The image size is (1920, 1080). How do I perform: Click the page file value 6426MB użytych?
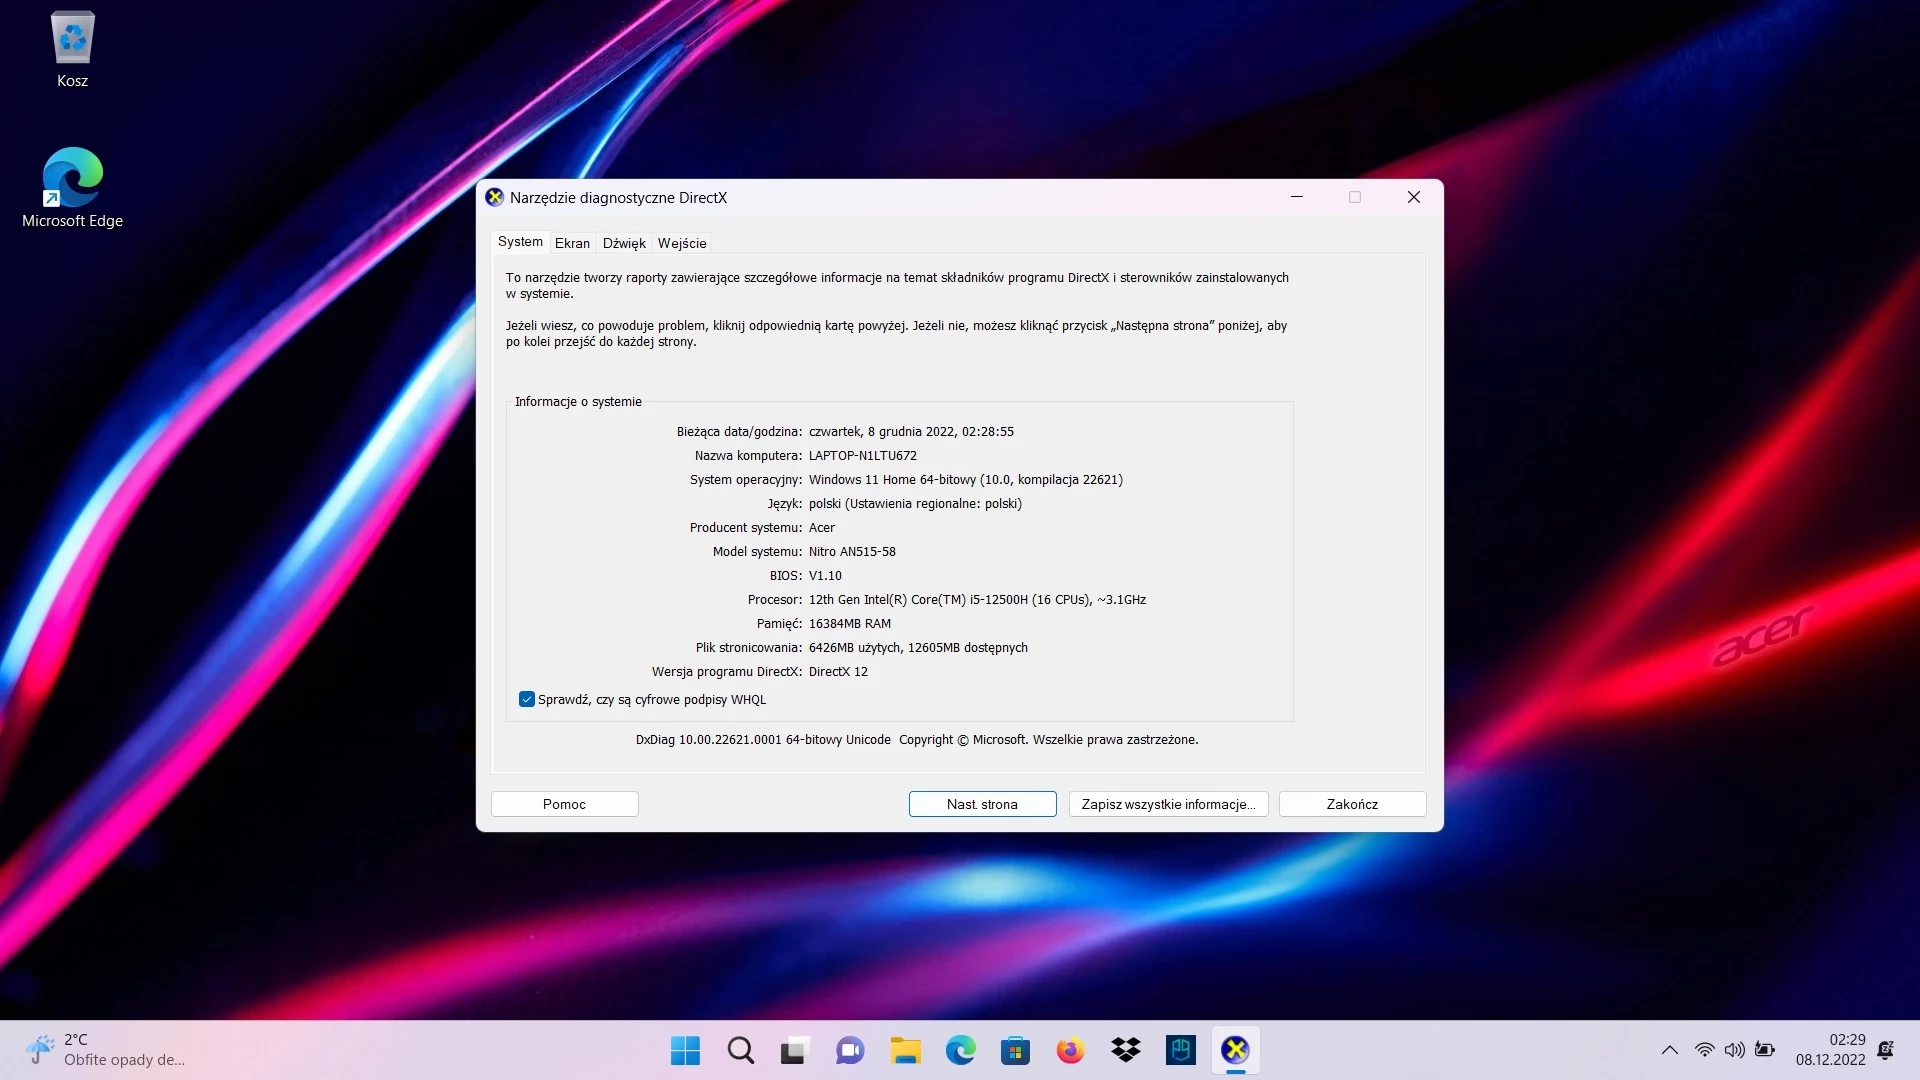pyautogui.click(x=918, y=648)
